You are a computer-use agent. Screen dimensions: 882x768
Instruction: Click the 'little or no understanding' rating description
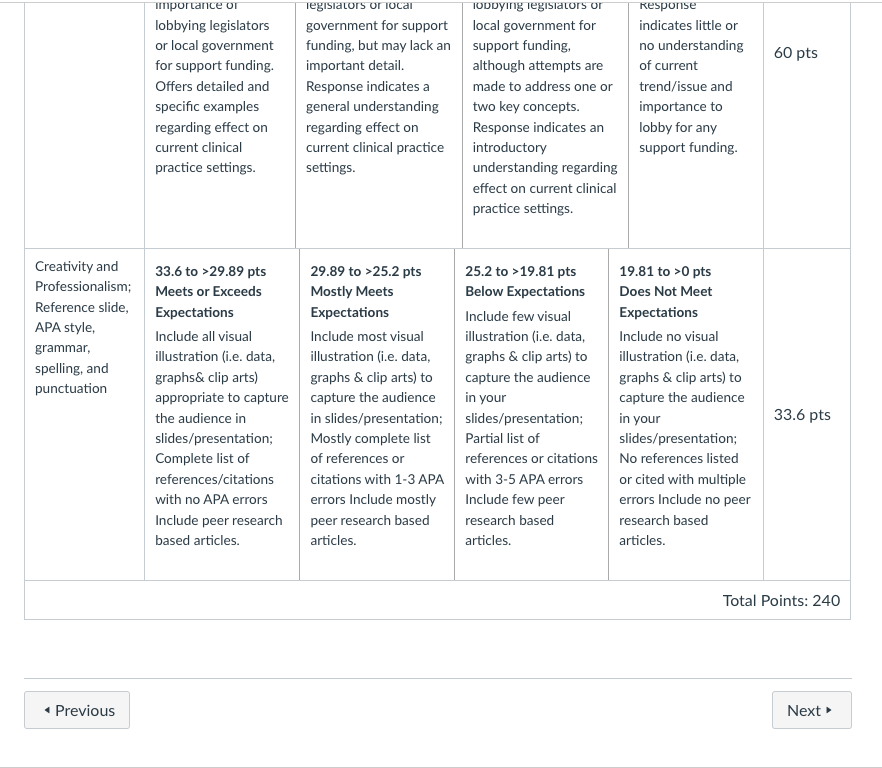pyautogui.click(x=691, y=35)
